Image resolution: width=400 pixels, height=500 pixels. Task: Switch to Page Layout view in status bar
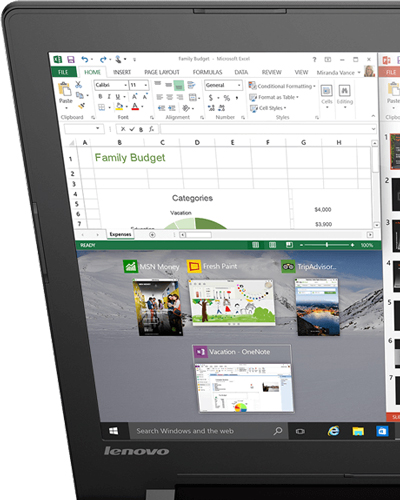tap(272, 245)
